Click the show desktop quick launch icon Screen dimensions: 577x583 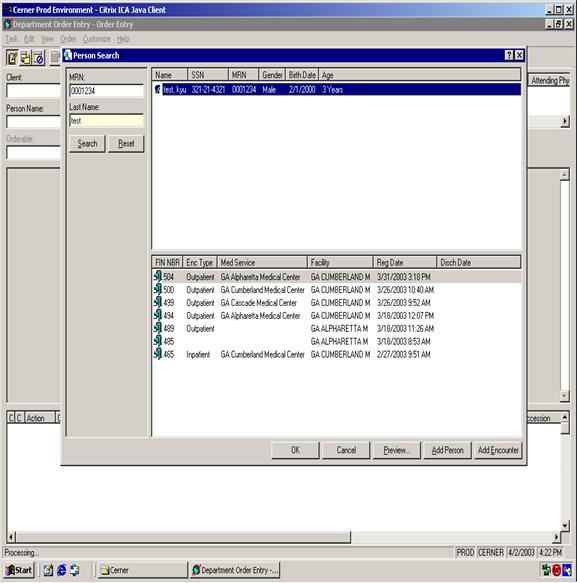(48, 570)
